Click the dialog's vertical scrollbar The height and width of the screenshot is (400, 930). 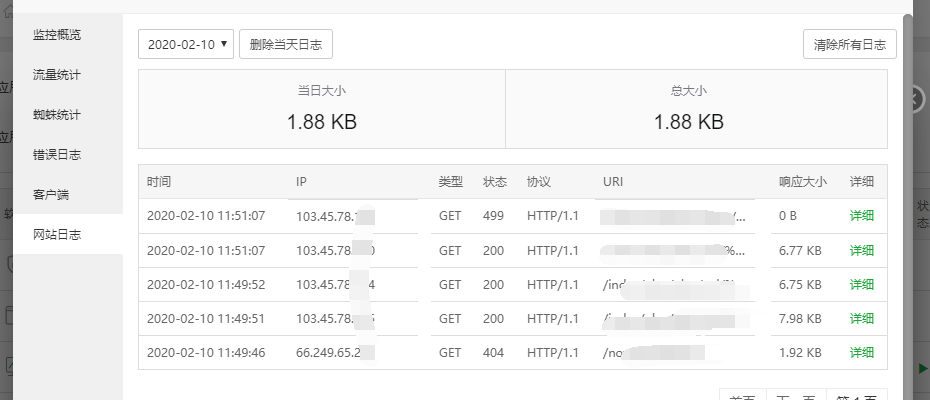907,200
